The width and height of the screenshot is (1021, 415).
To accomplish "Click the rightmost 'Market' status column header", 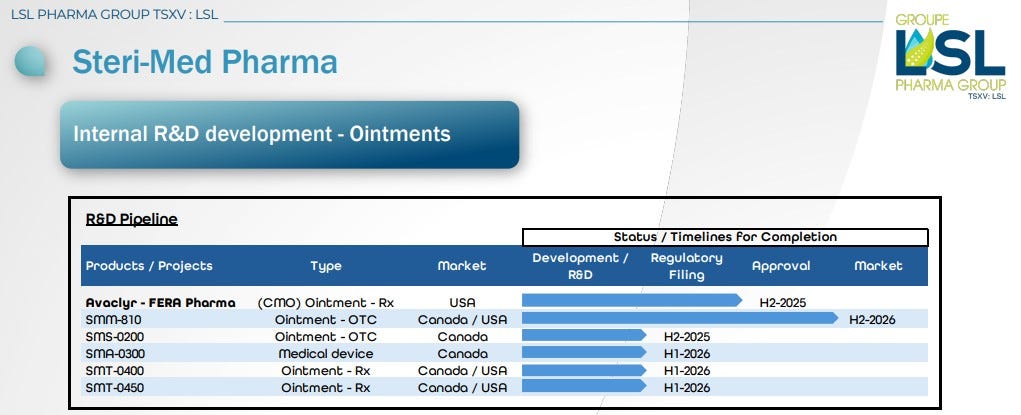I will (x=878, y=266).
